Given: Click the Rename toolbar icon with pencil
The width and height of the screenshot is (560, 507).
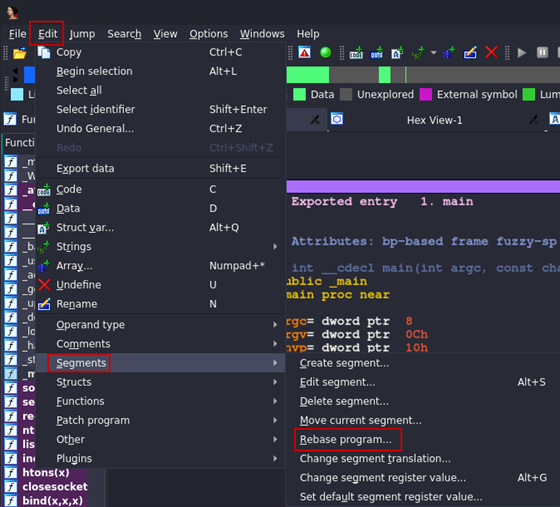Looking at the screenshot, I should 470,53.
